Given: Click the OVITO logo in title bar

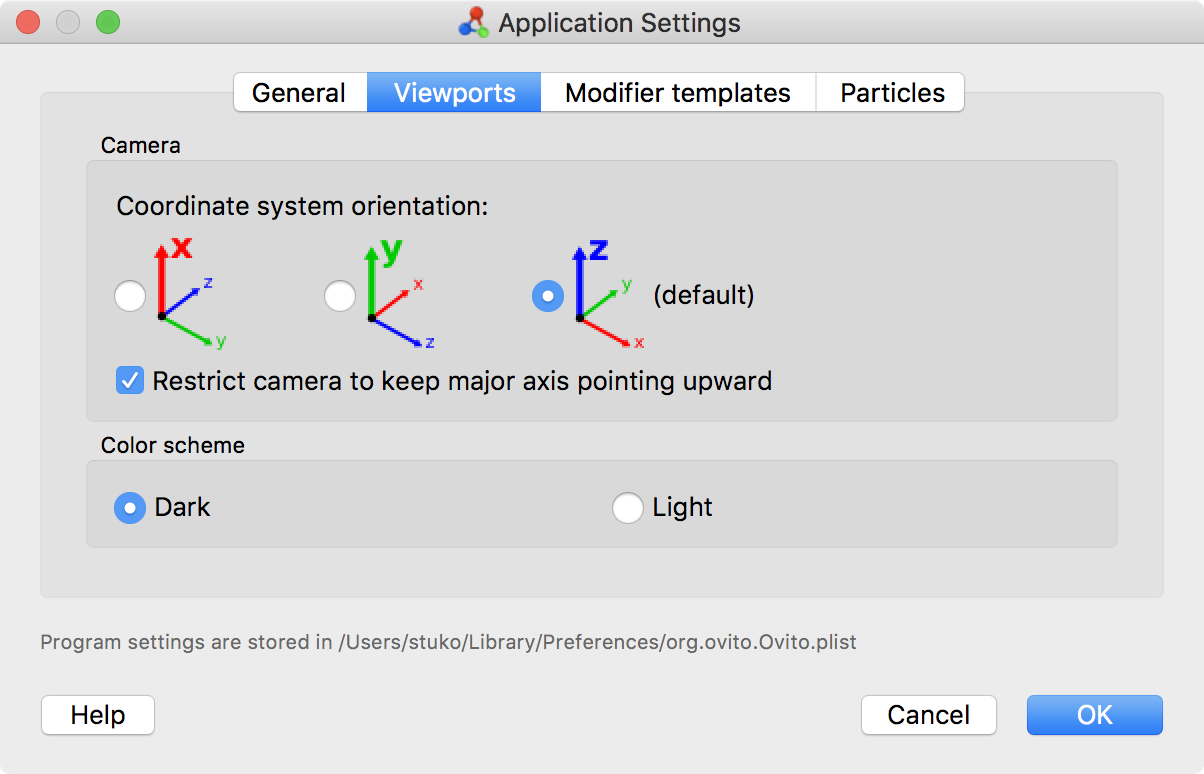Looking at the screenshot, I should coord(473,22).
